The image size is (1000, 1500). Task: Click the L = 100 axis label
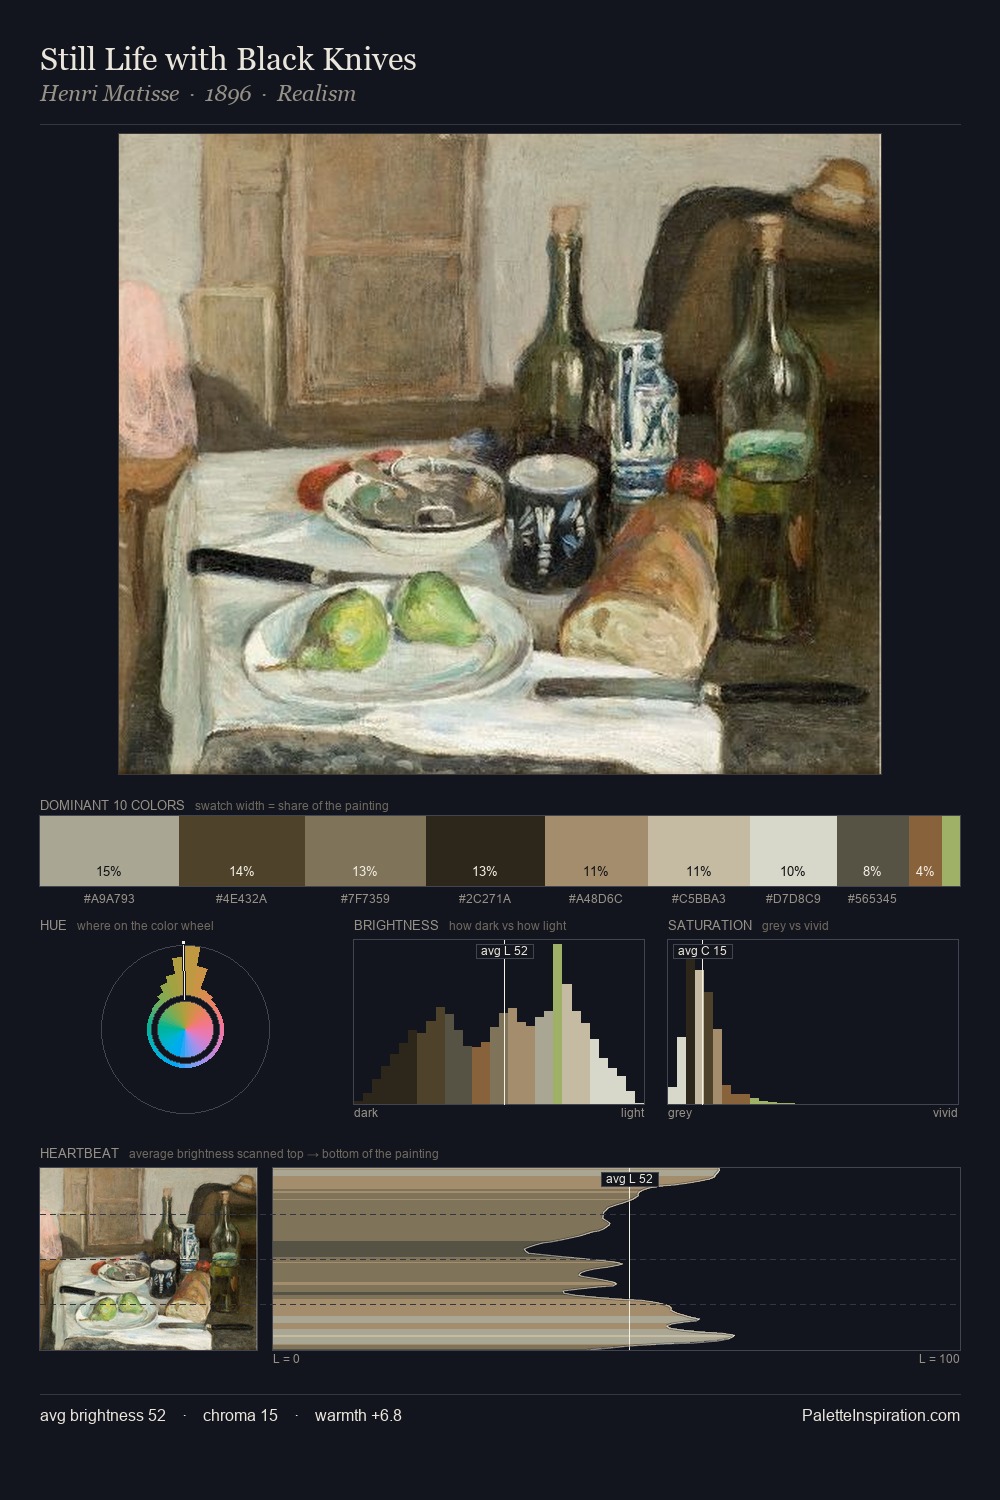pyautogui.click(x=939, y=1358)
